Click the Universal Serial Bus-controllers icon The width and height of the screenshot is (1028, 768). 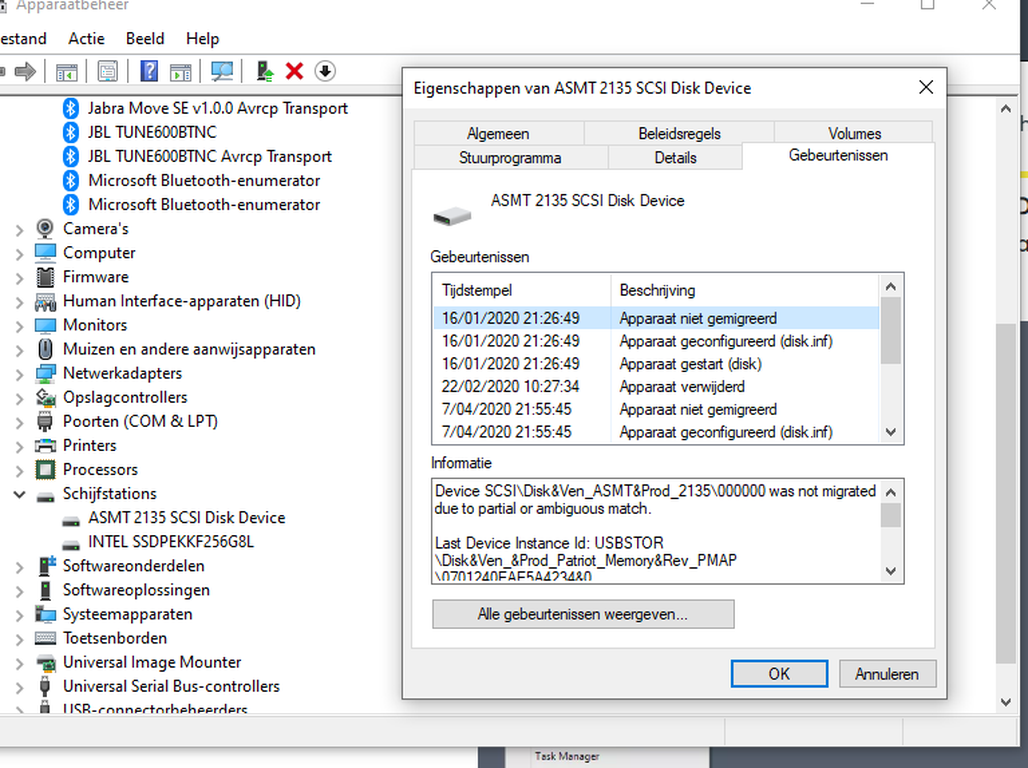[45, 687]
